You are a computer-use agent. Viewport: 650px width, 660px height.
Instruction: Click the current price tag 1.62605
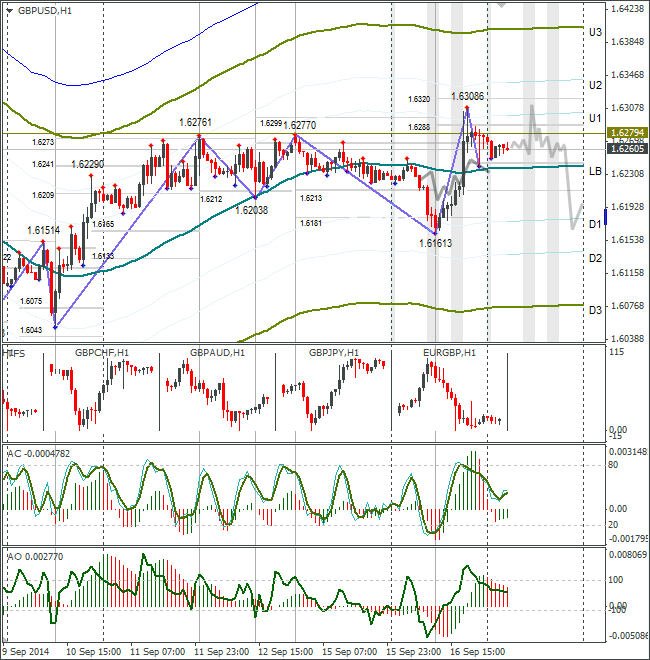click(627, 149)
